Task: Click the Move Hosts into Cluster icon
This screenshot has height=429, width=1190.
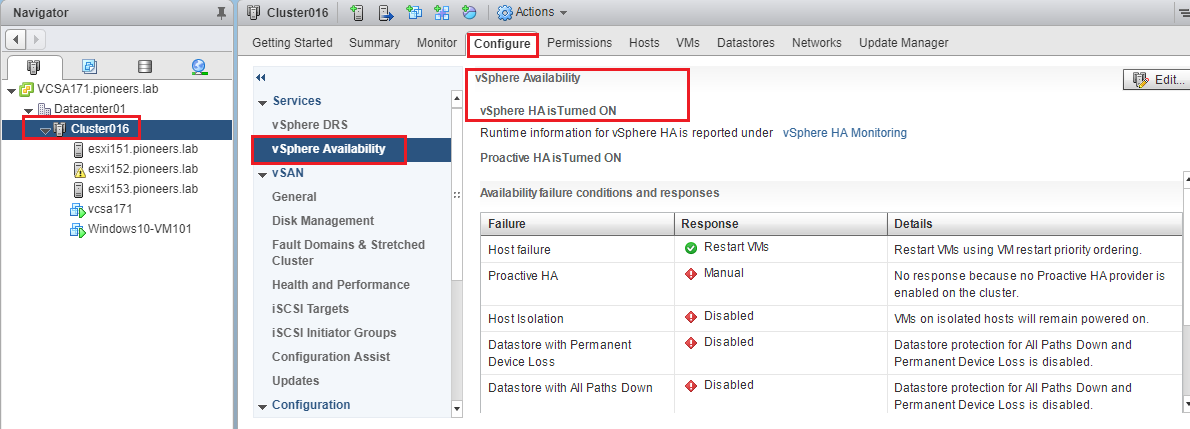Action: (x=386, y=12)
